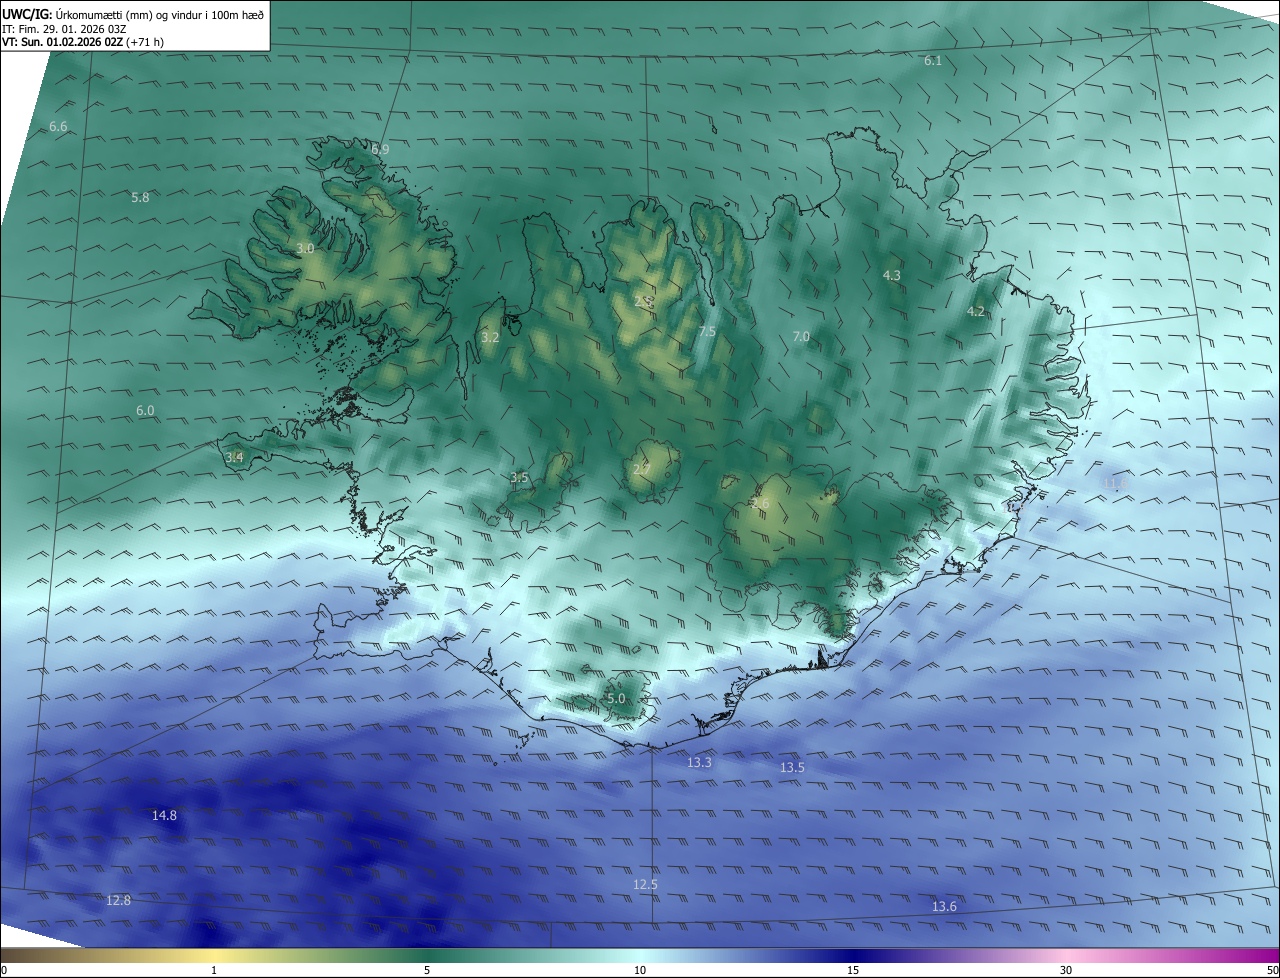Viewport: 1280px width, 978px height.
Task: Click the 6.1 value label on the map
Action: pos(933,61)
